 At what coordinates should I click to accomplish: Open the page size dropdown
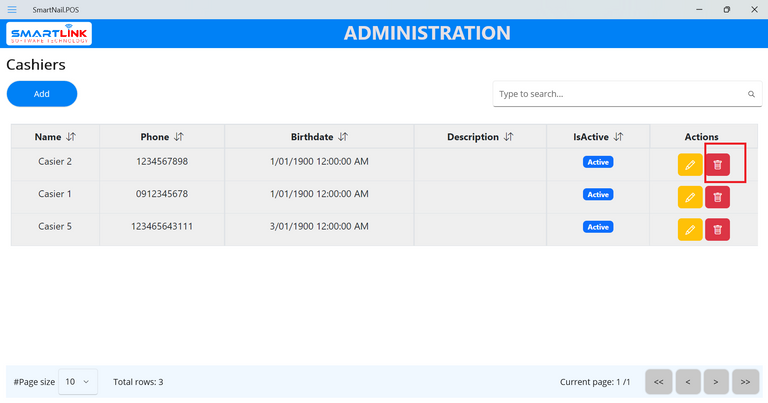[78, 382]
